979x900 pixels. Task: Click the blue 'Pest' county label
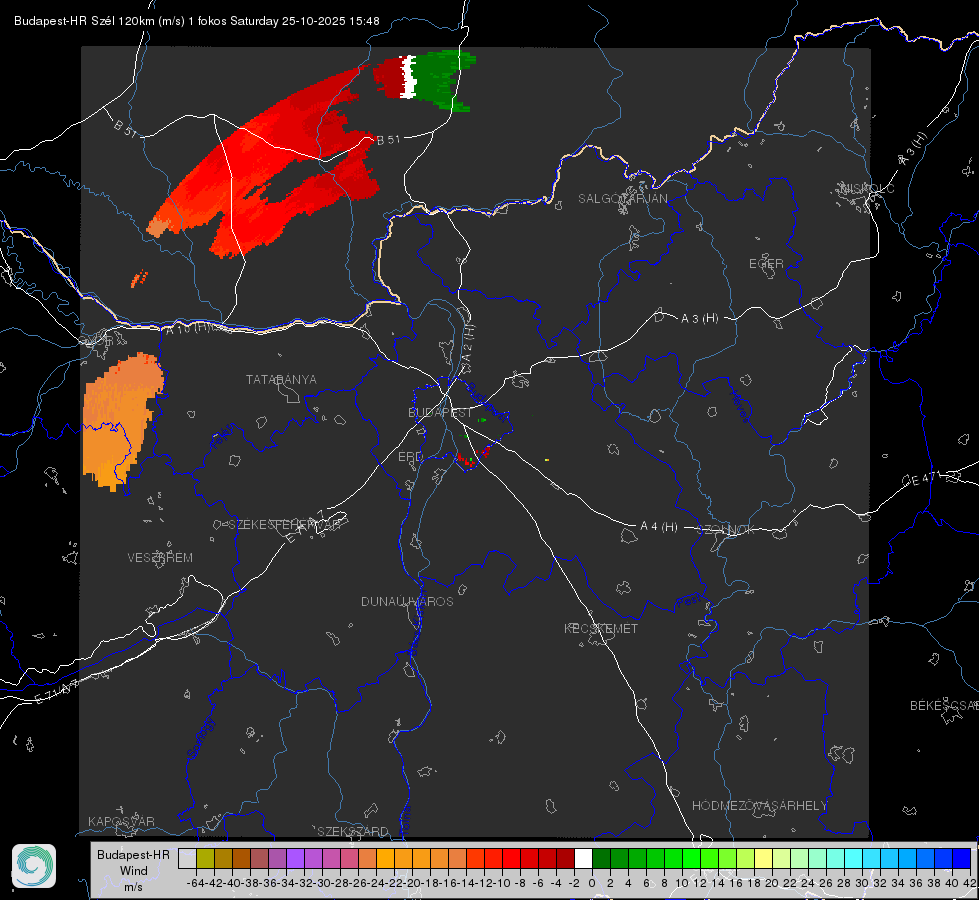689,601
